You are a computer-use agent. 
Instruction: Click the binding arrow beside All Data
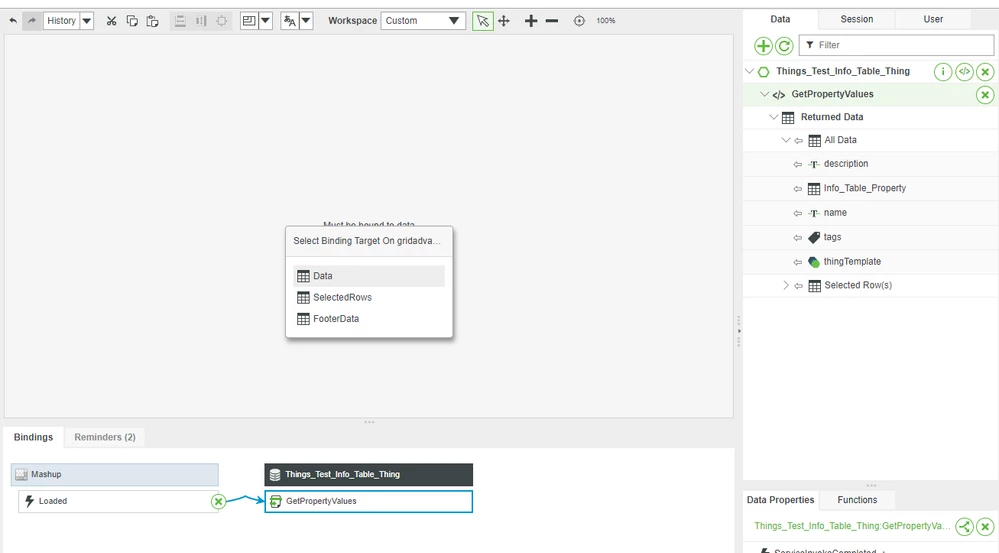(798, 141)
